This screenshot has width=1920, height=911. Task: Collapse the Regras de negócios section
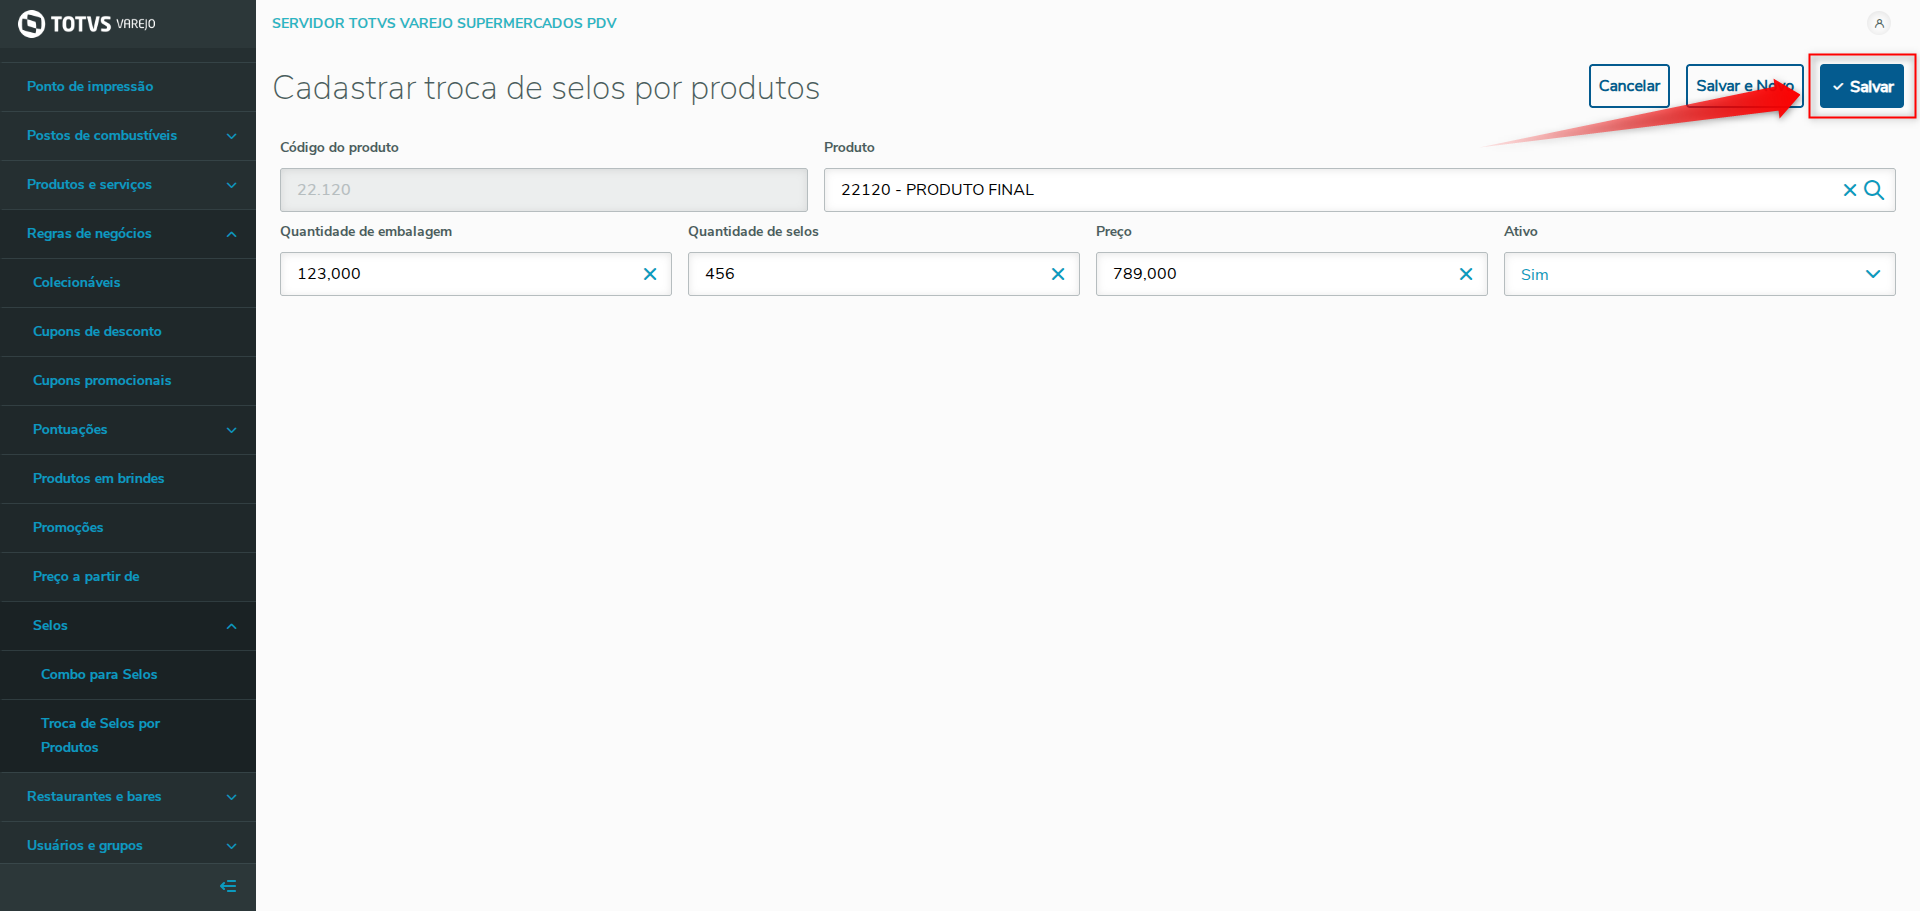pyautogui.click(x=231, y=234)
